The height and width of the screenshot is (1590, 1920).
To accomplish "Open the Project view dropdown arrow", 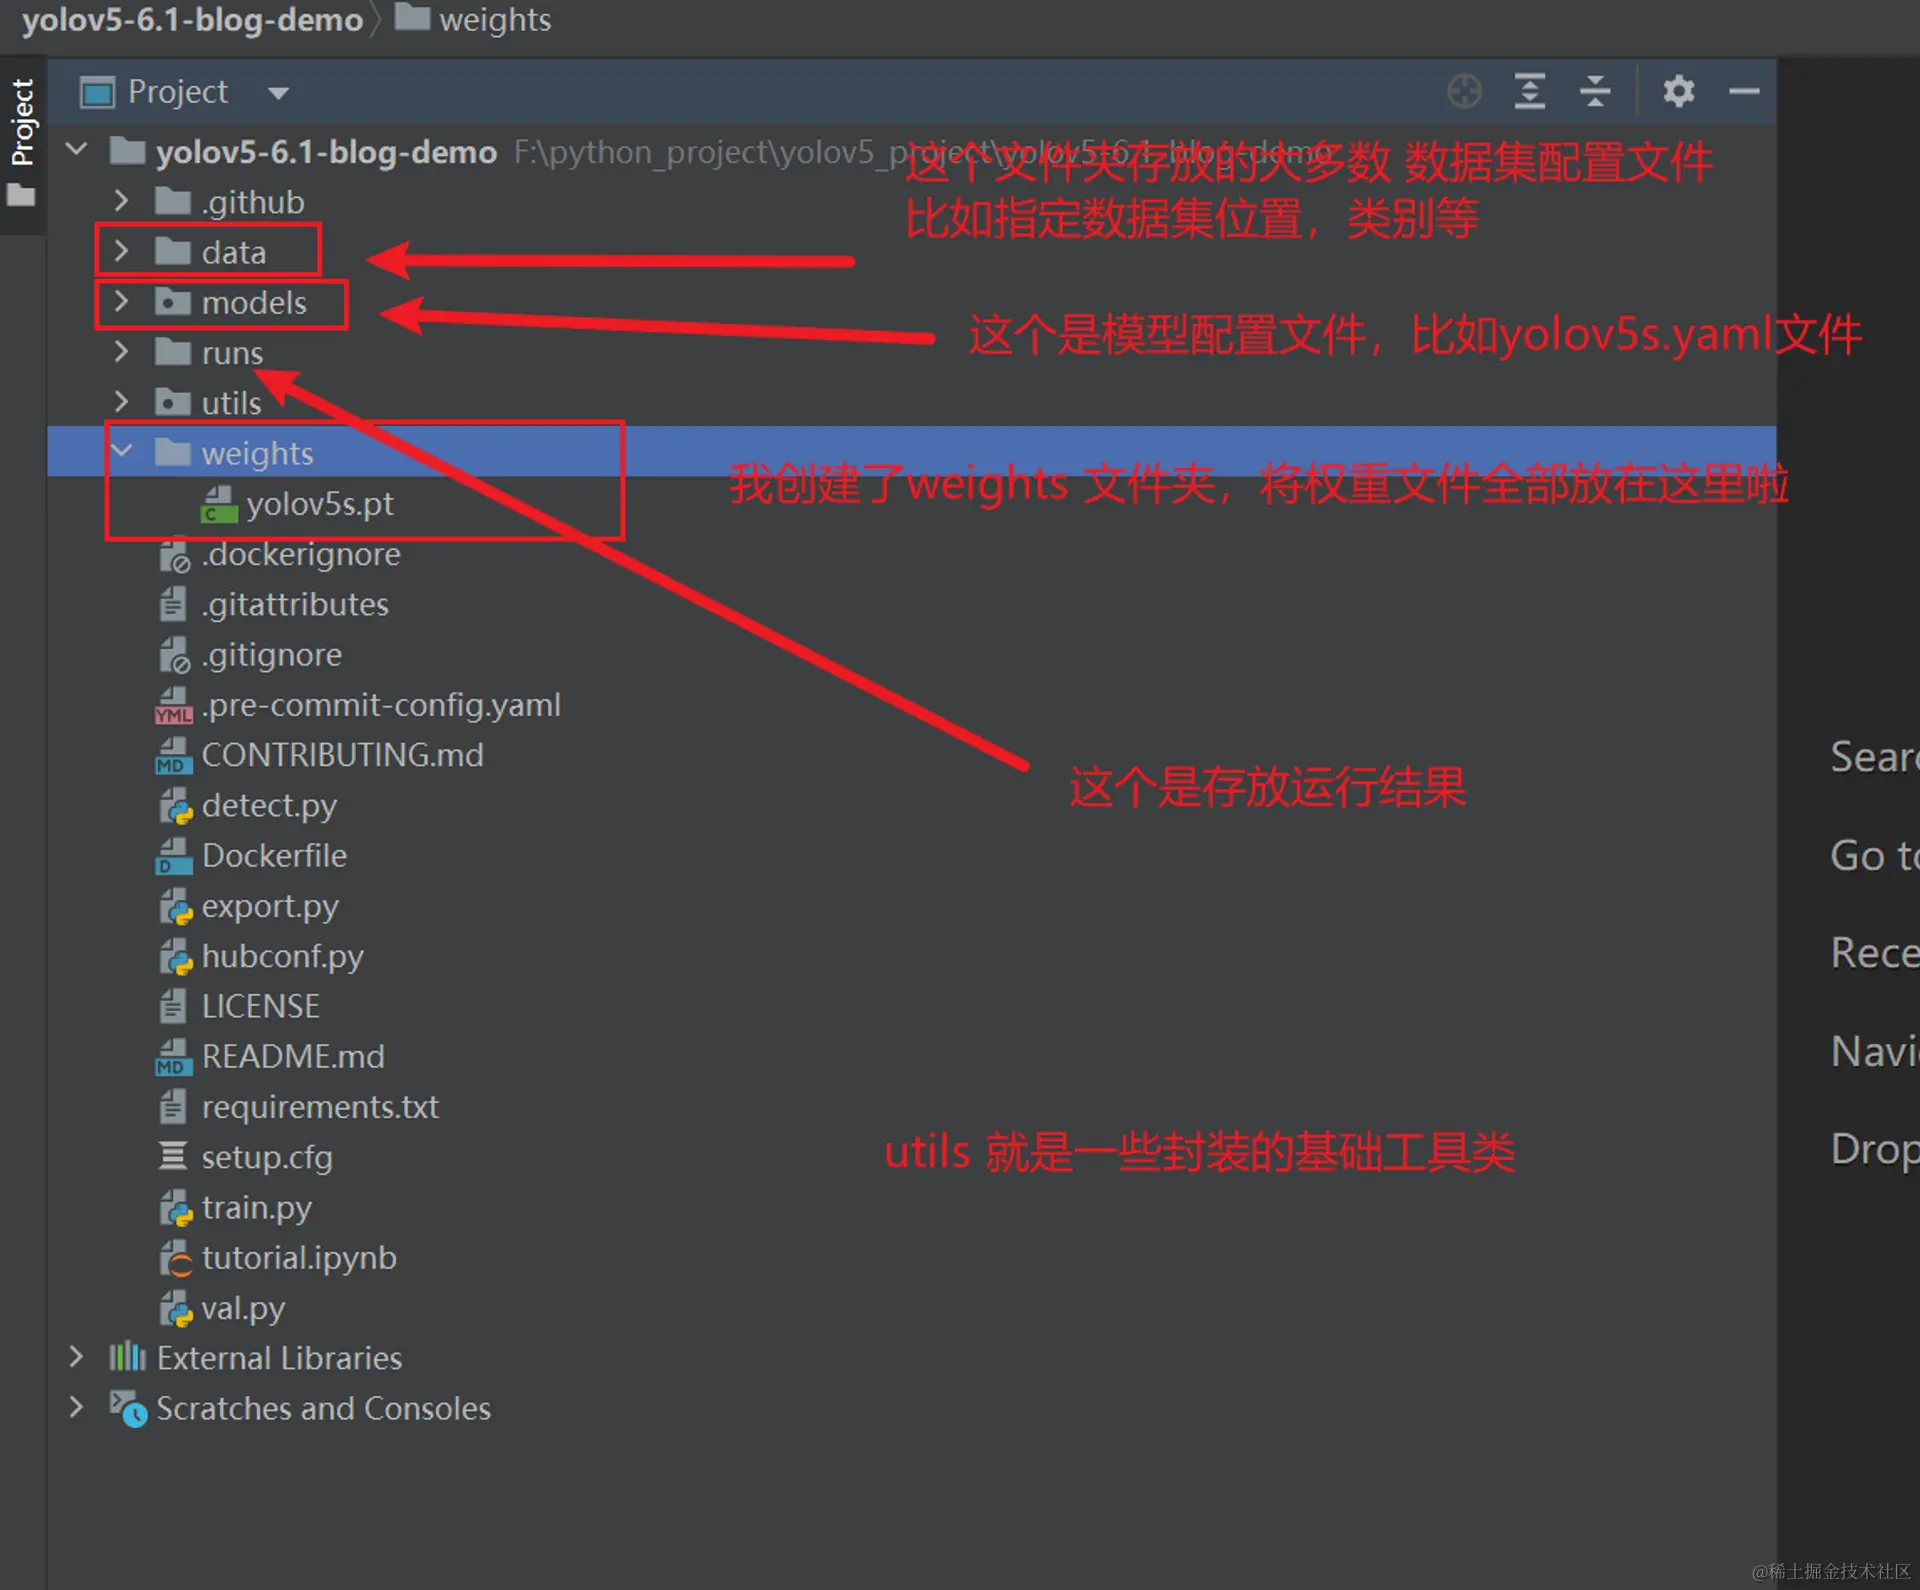I will [278, 93].
